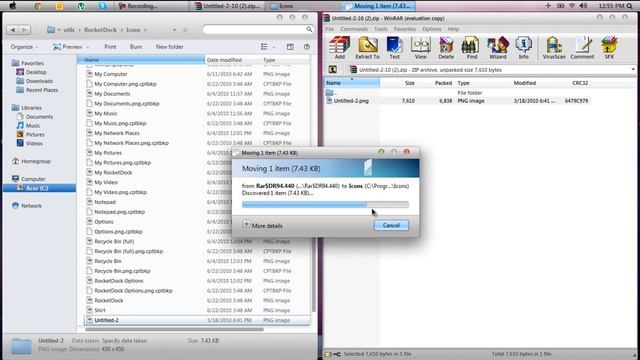This screenshot has height=360, width=640.
Task: Click the Wi-Fi status icon
Action: pos(572,6)
